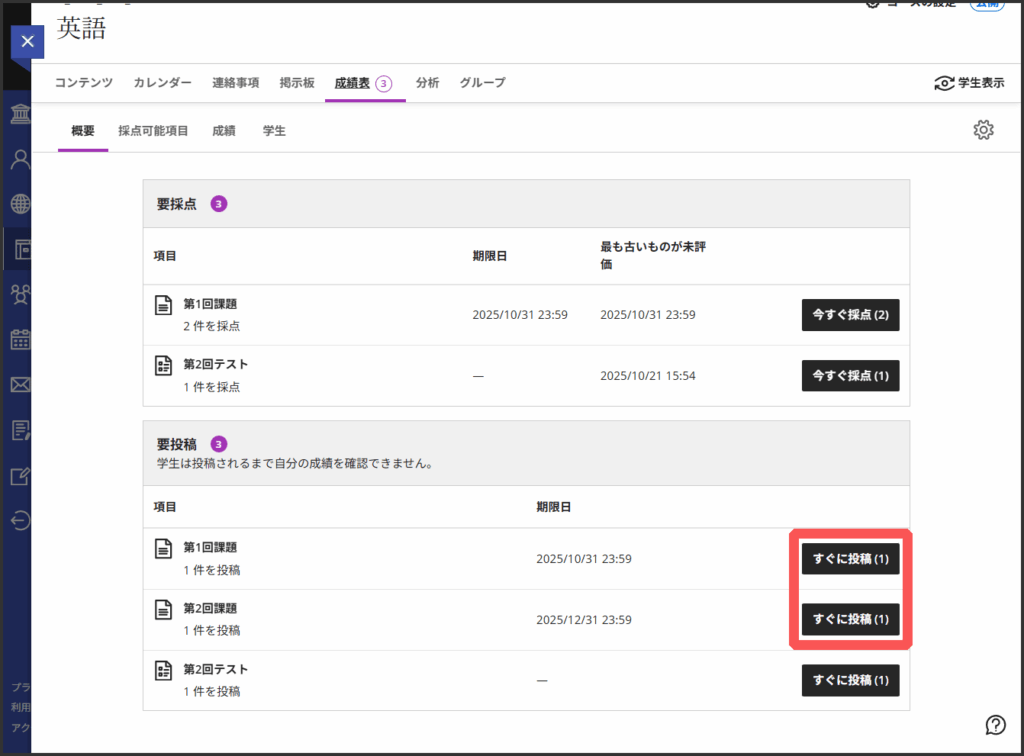Click 今すぐ採点 (1) for 第2回テスト

[850, 376]
